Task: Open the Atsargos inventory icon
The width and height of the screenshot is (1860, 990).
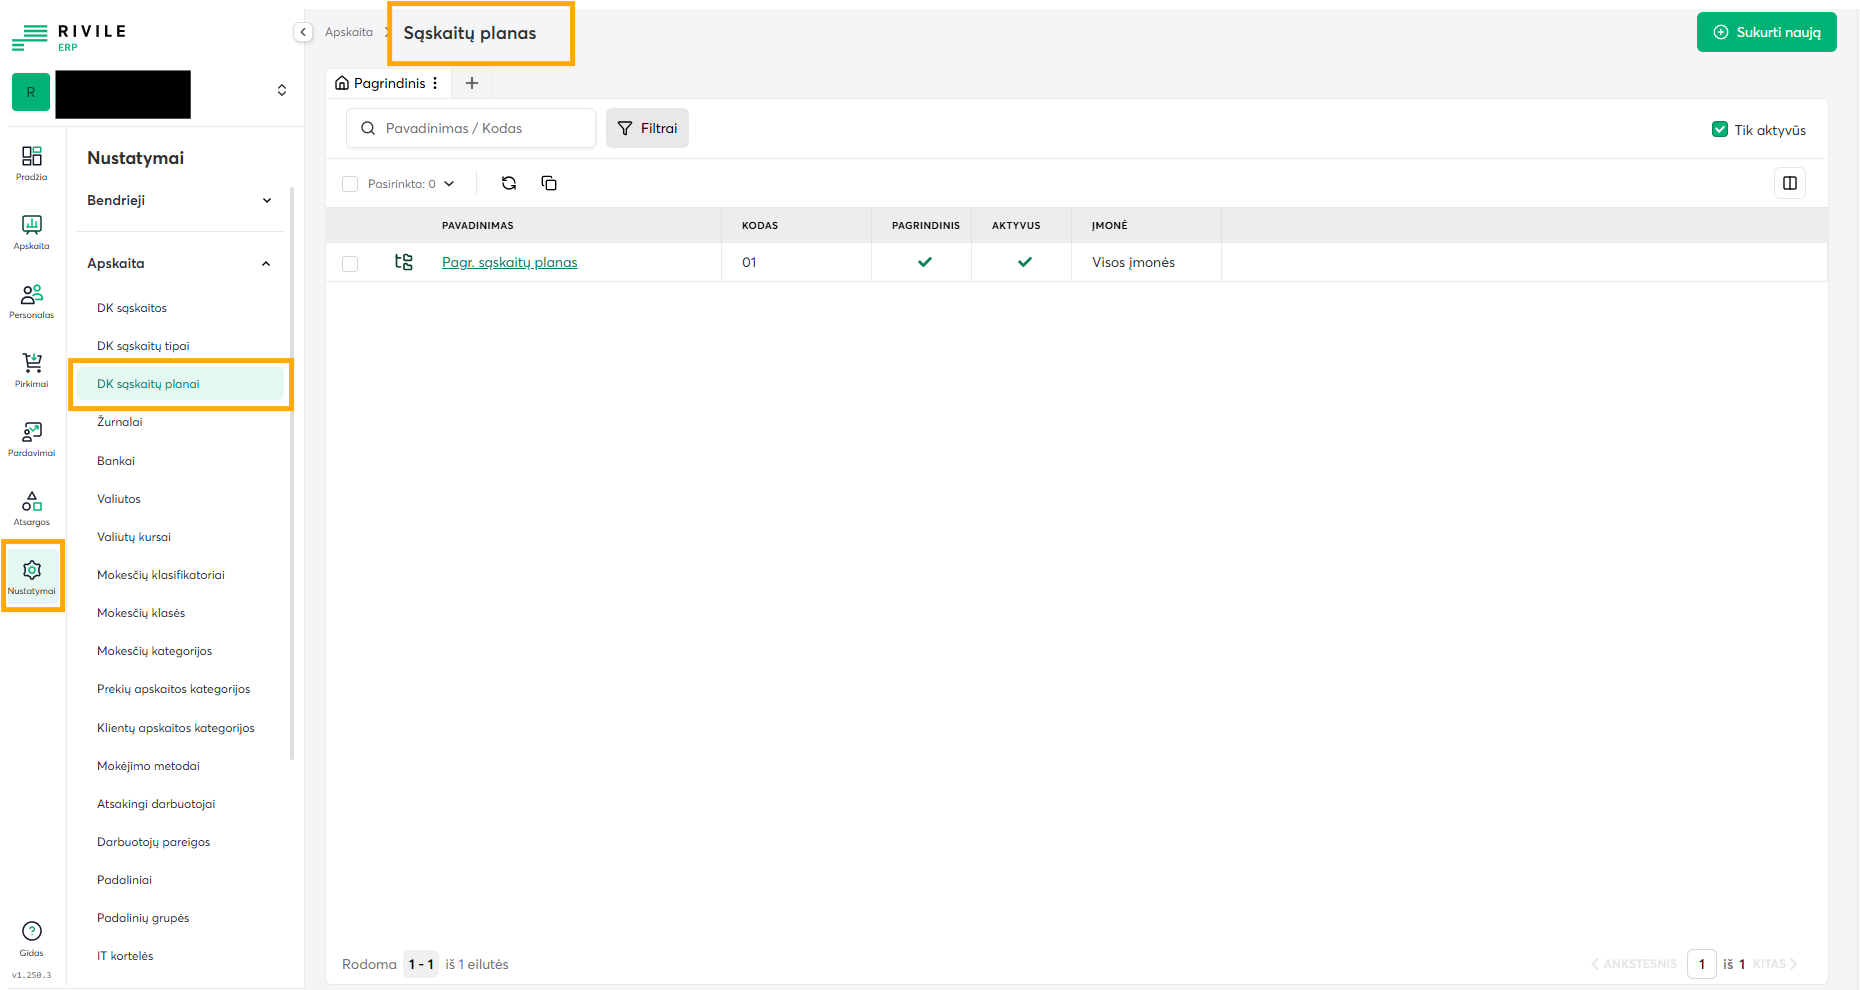Action: click(x=32, y=508)
